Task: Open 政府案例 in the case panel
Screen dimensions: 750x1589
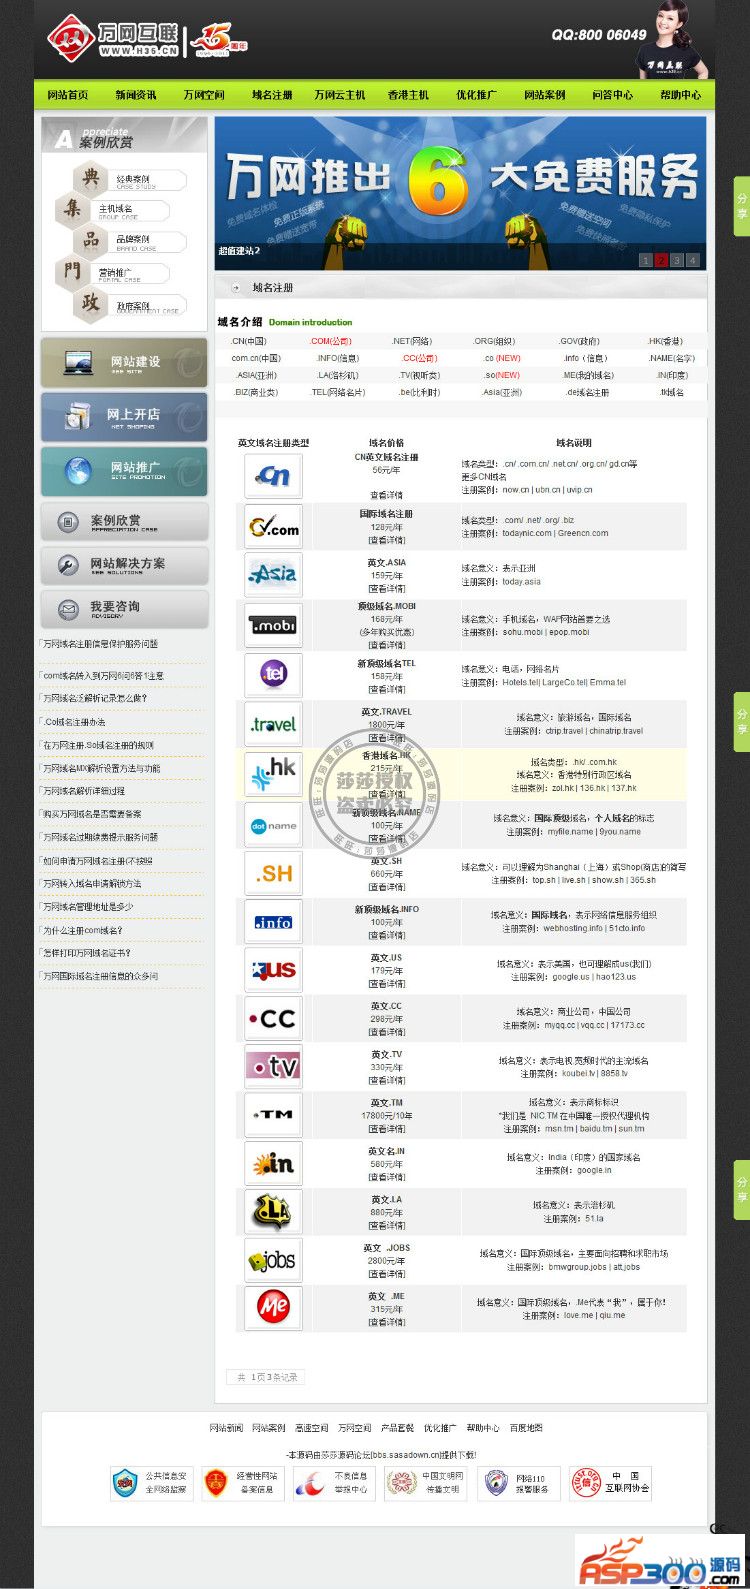Action: coord(134,307)
